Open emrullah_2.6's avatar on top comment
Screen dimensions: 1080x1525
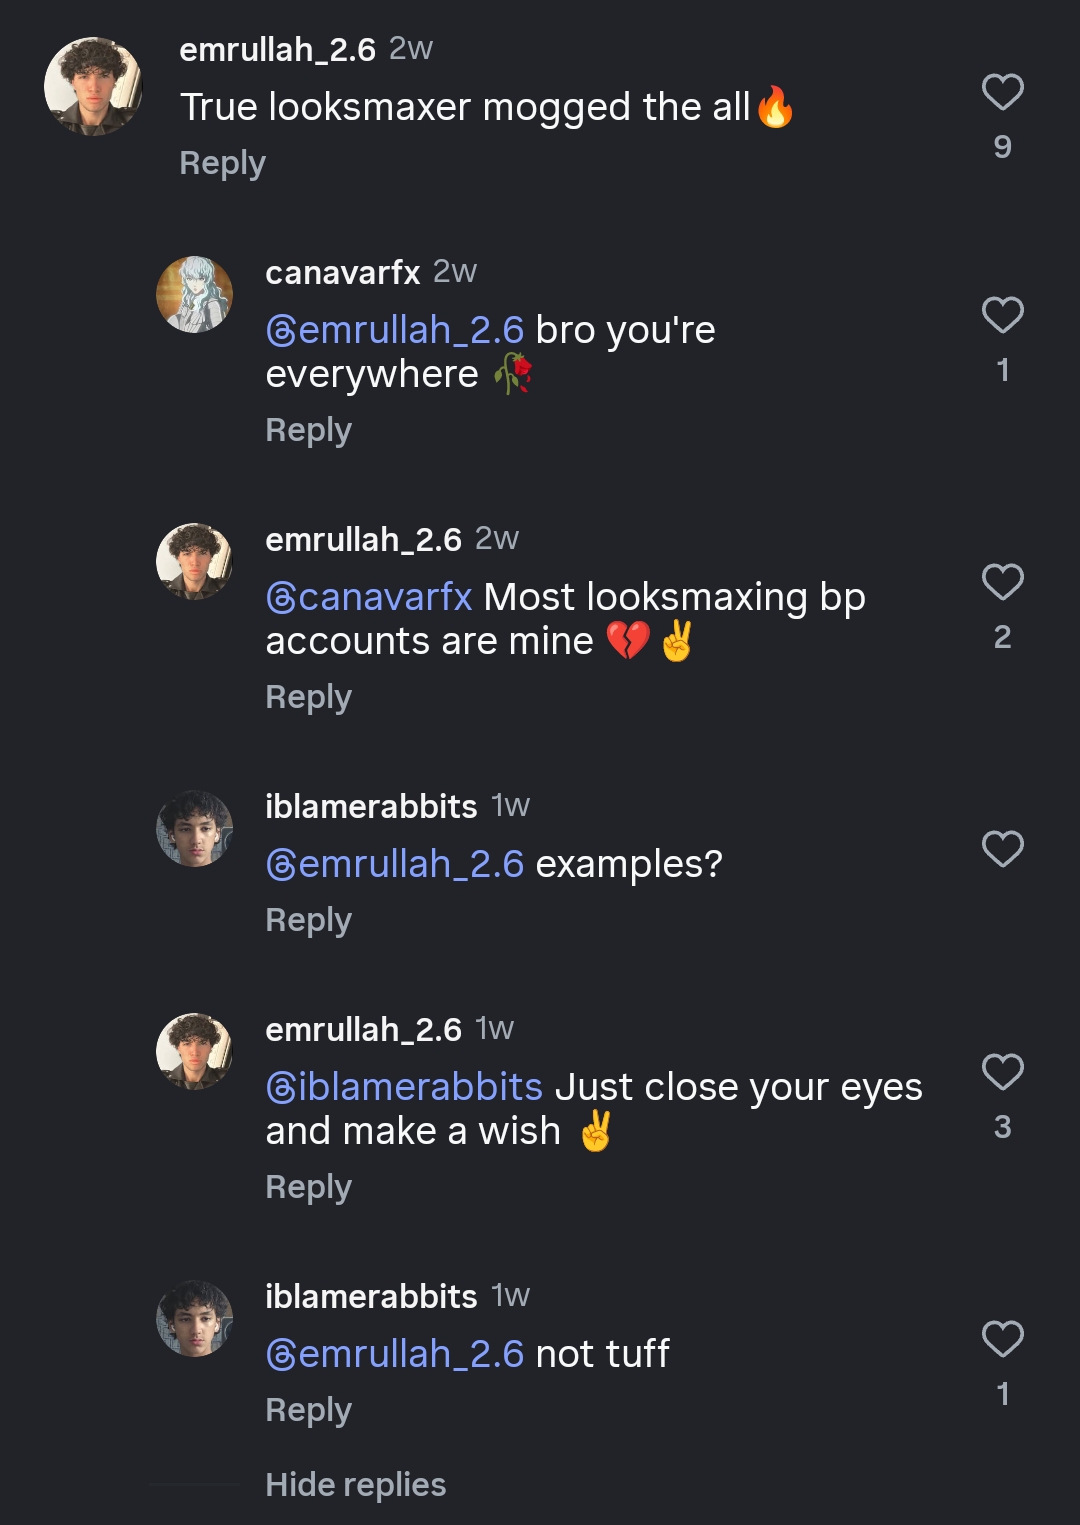coord(93,86)
